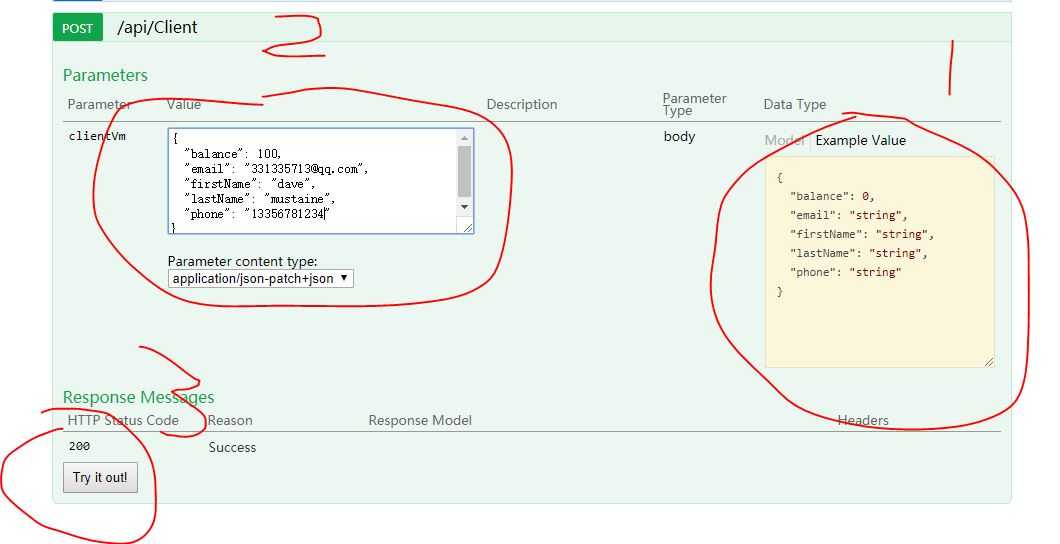Switch to the Example Value tab
Viewport: 1060px width, 544px height.
click(861, 140)
